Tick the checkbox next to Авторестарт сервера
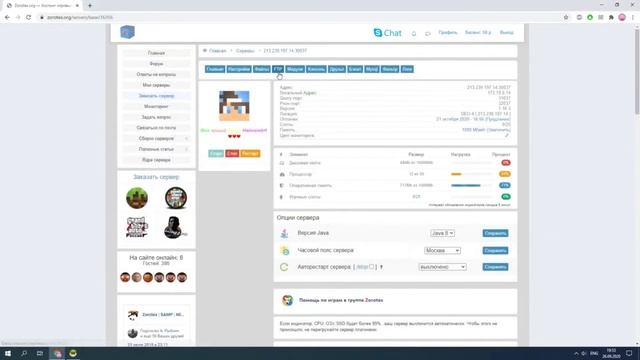Image resolution: width=640 pixels, height=360 pixels. [x=371, y=267]
